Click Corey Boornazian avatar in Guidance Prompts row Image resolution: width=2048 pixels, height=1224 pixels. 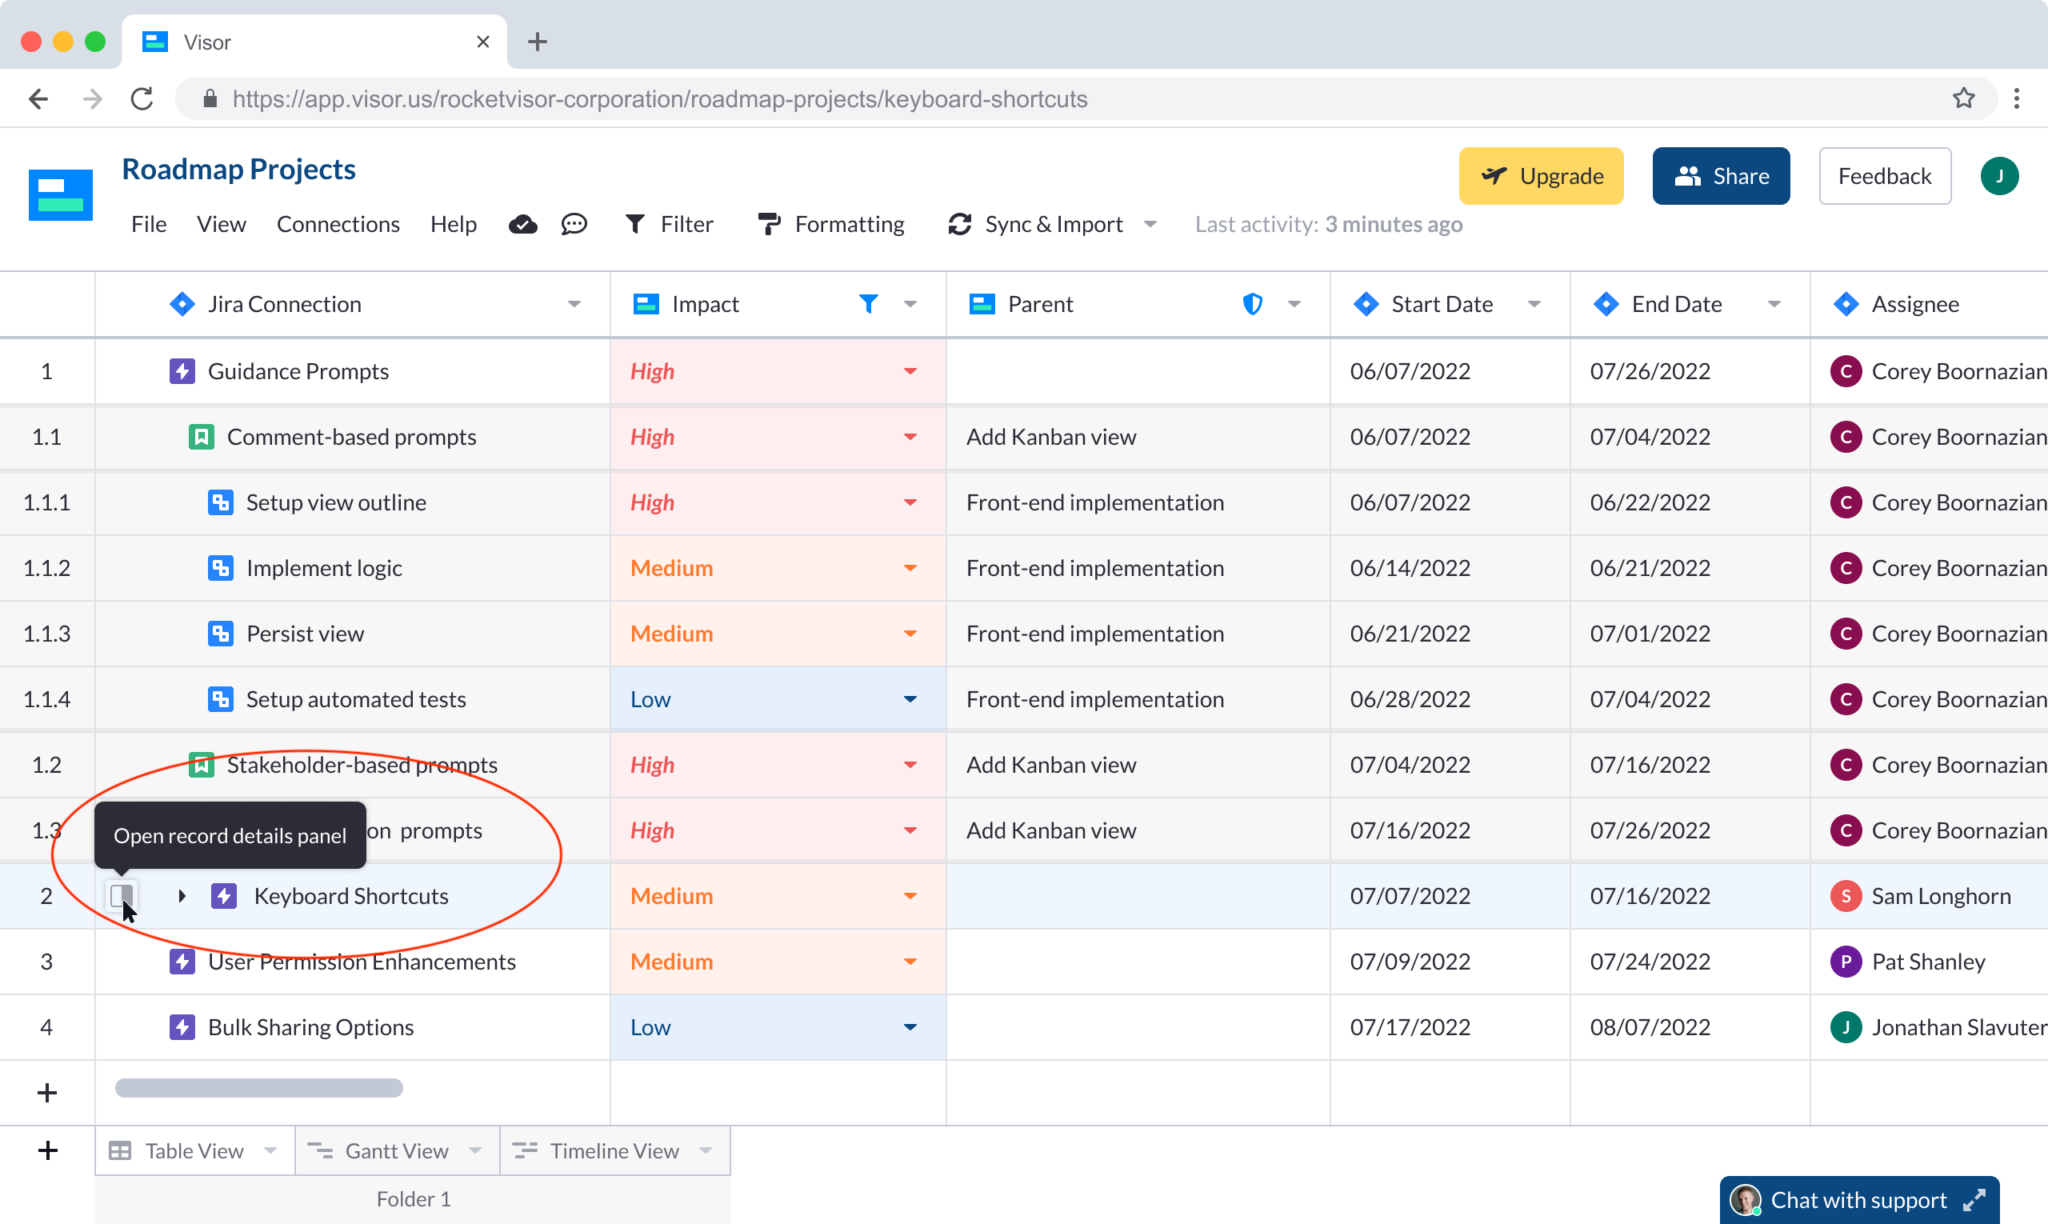(x=1846, y=371)
